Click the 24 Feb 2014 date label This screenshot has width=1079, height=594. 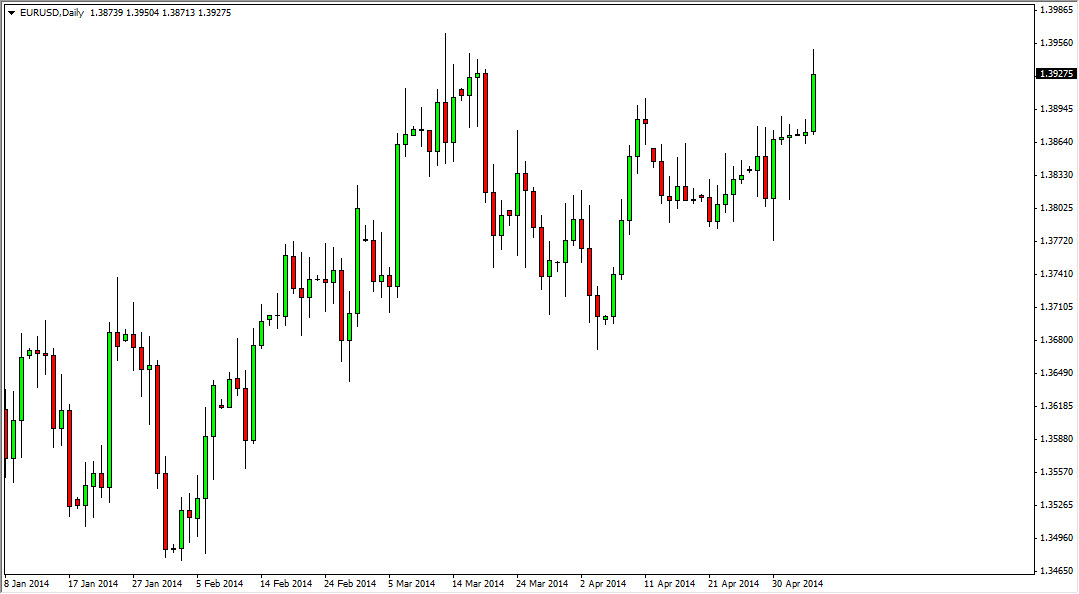350,584
